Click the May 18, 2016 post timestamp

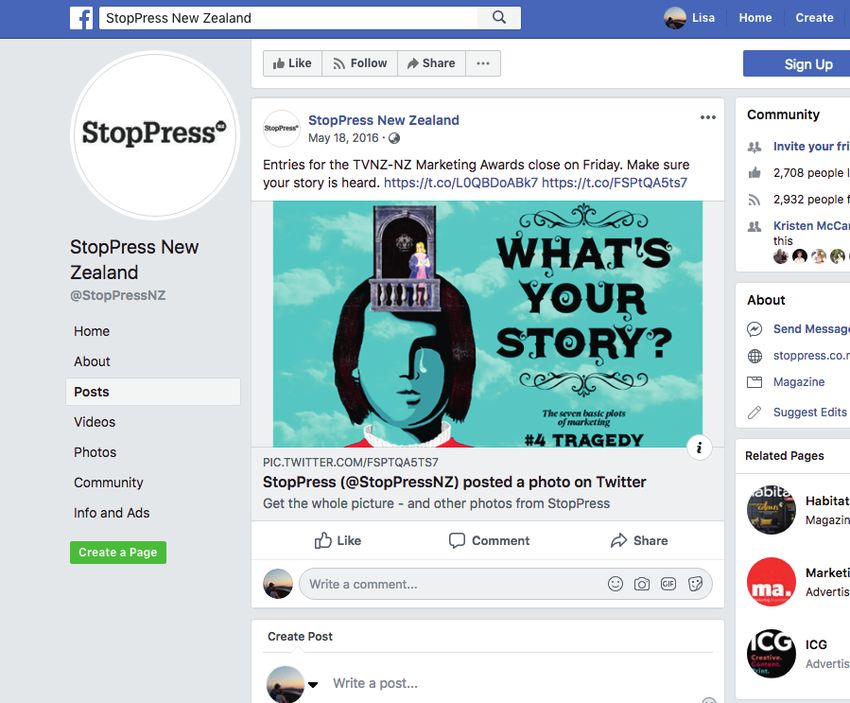click(343, 138)
